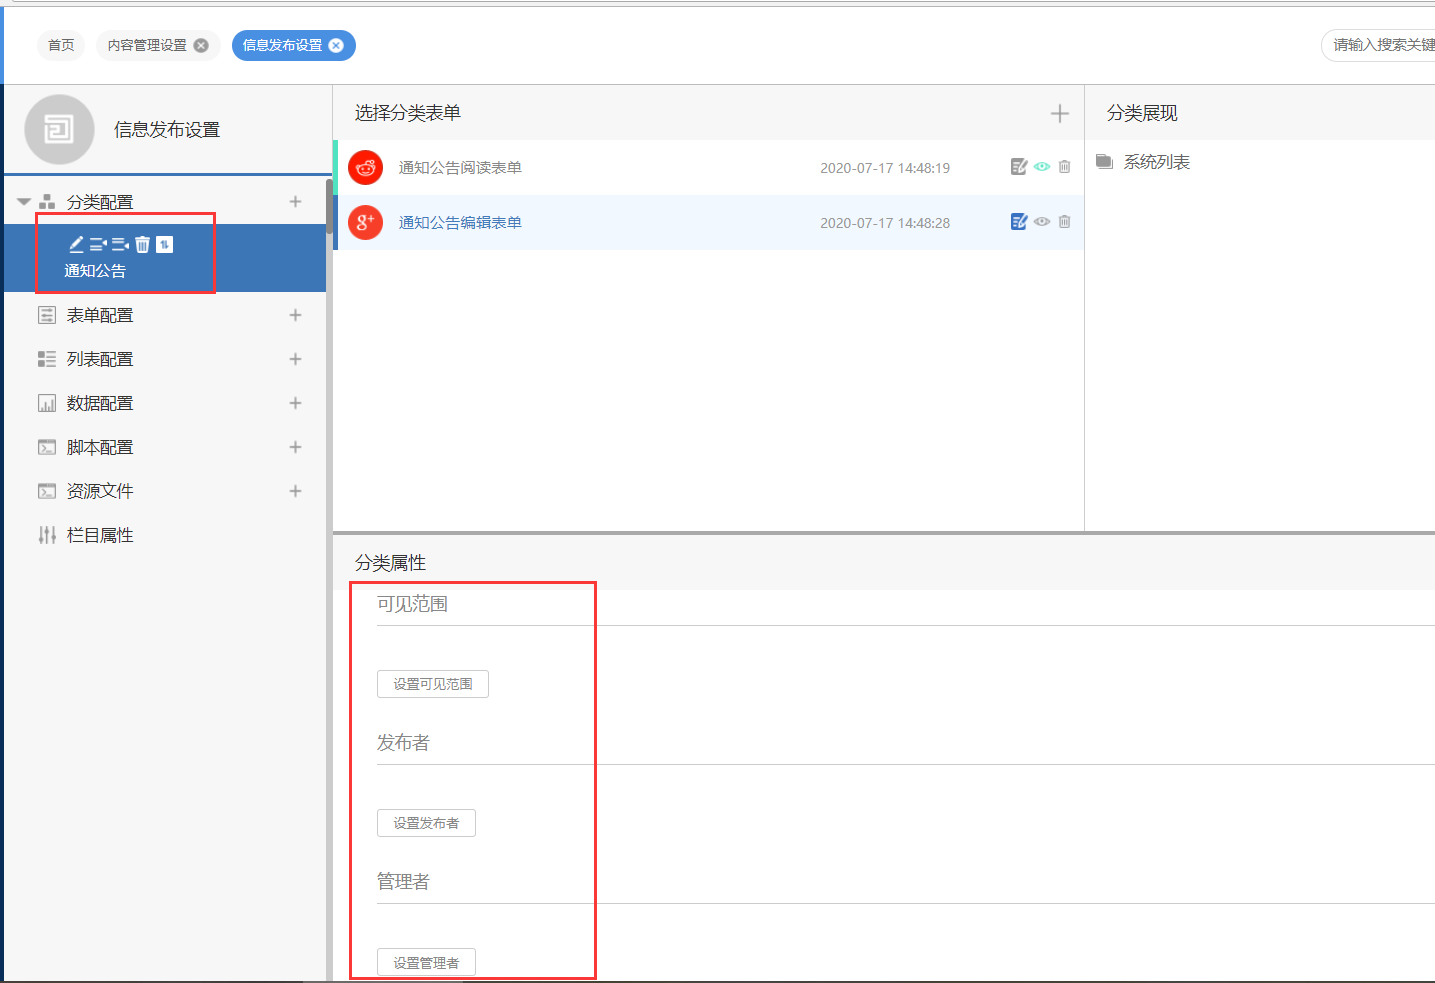Image resolution: width=1435 pixels, height=983 pixels.
Task: Click the edit-form icon for 通知公告阅读表单
Action: (1018, 167)
